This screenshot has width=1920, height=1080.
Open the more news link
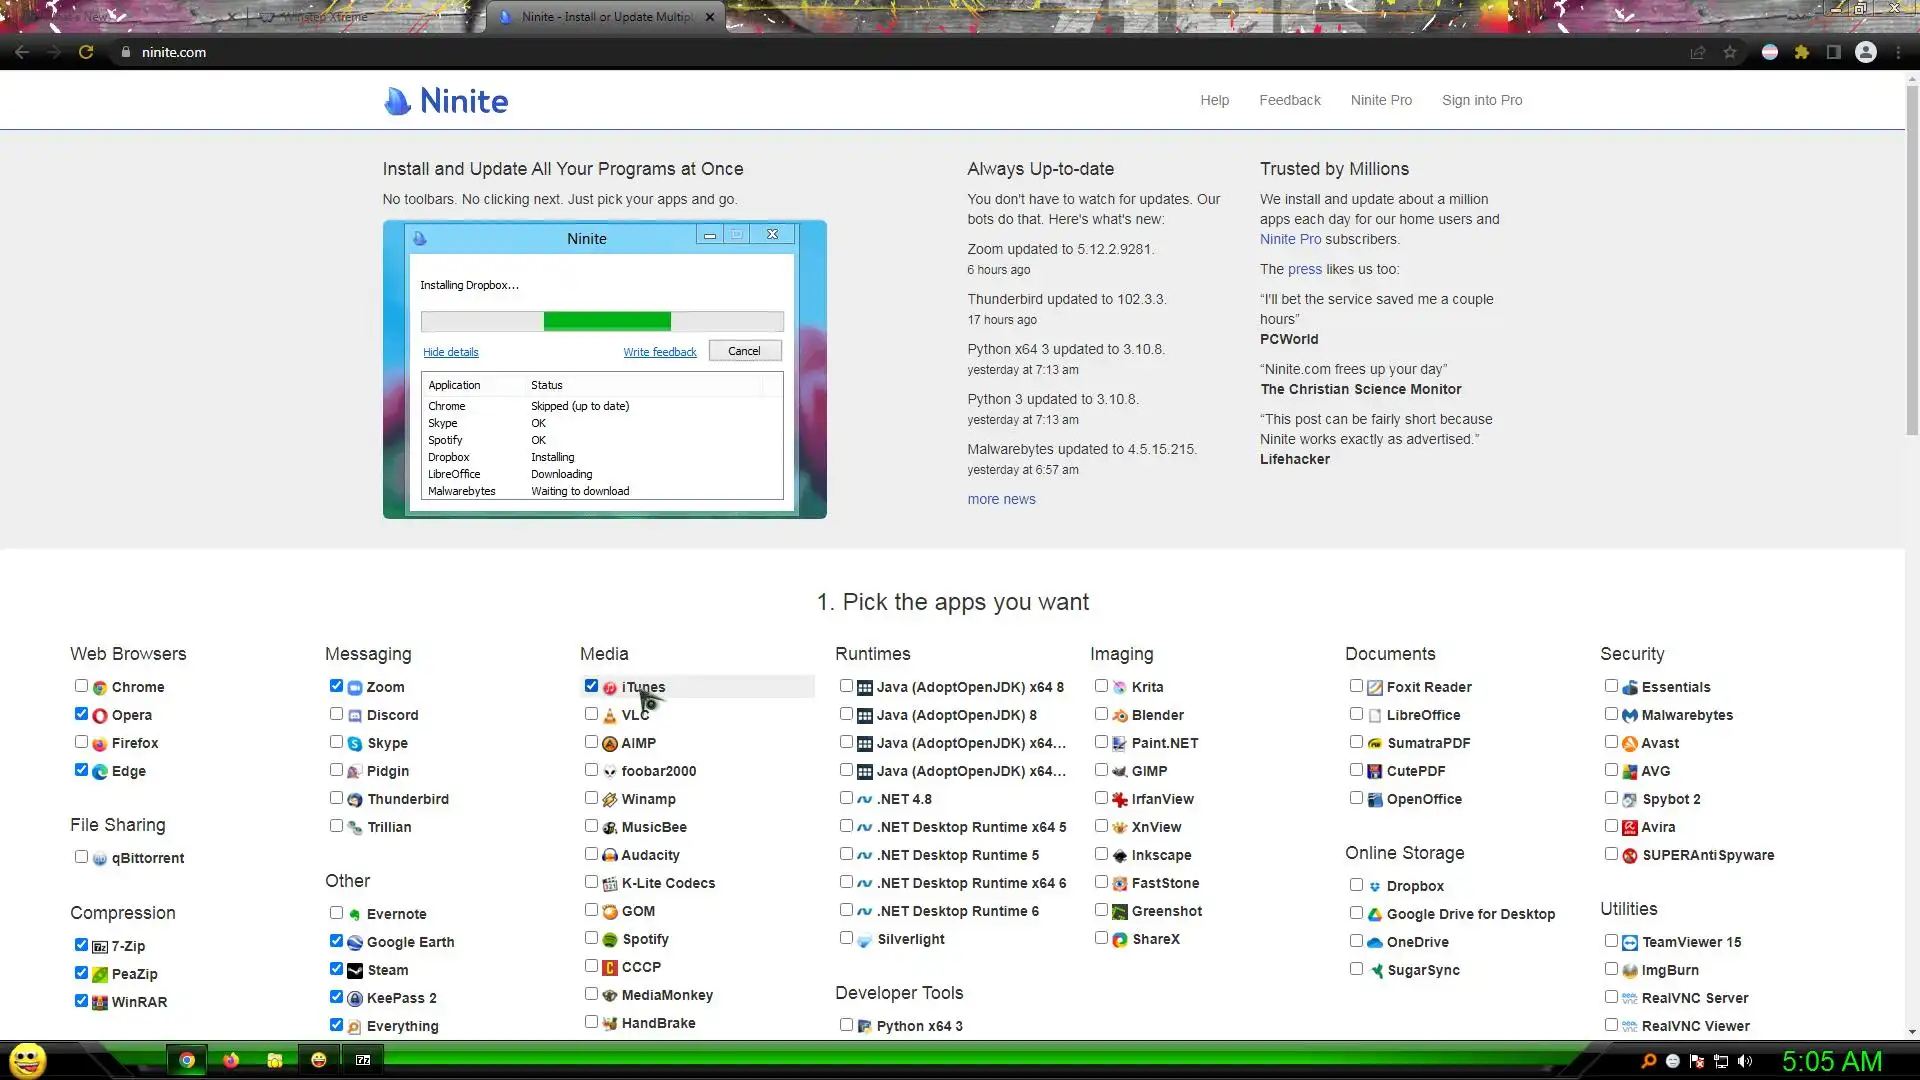[x=1001, y=499]
